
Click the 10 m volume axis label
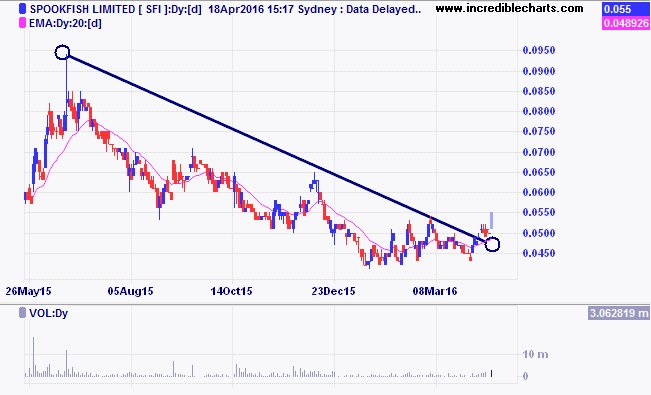click(535, 354)
